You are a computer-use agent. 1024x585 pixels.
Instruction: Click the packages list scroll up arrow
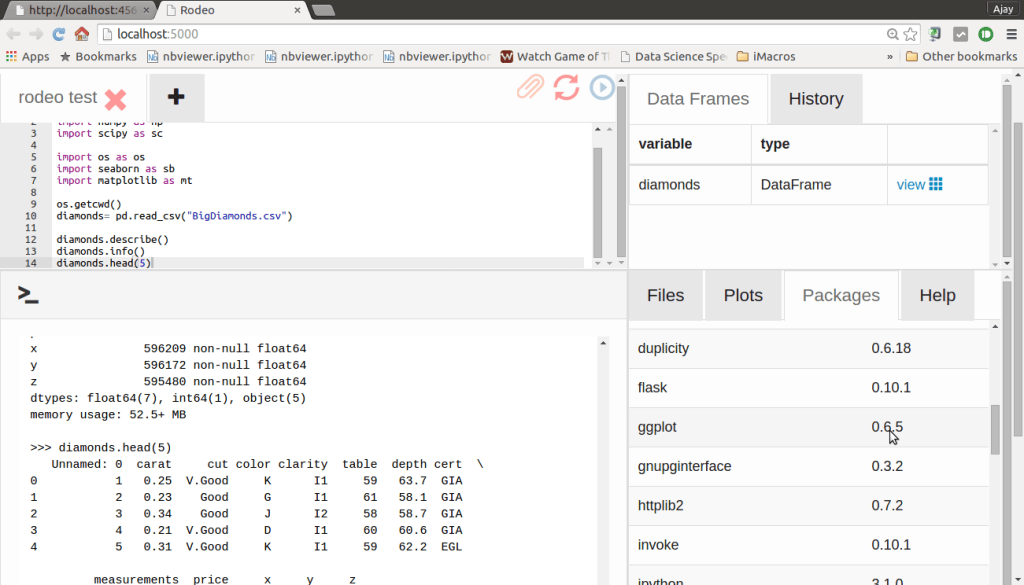pyautogui.click(x=995, y=326)
